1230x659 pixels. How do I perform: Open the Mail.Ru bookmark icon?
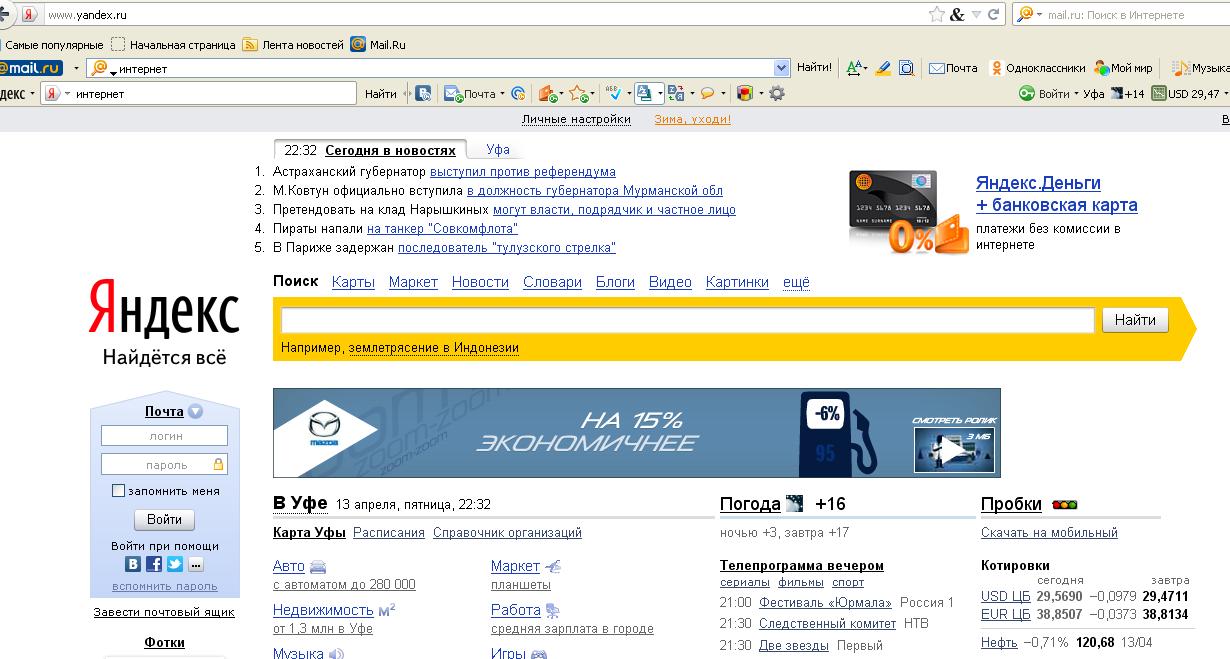click(358, 45)
